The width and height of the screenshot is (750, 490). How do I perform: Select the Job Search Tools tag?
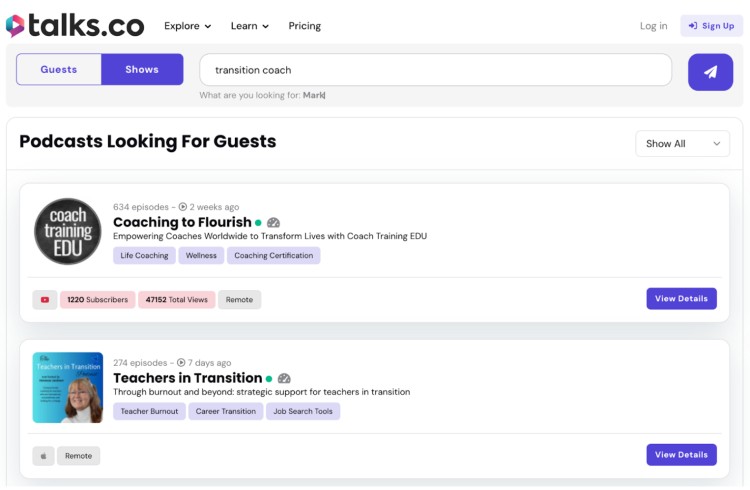click(303, 412)
